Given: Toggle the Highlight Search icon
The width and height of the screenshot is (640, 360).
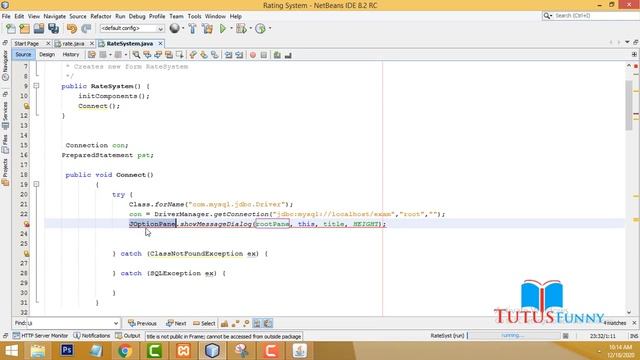Looking at the screenshot, I should [x=169, y=55].
